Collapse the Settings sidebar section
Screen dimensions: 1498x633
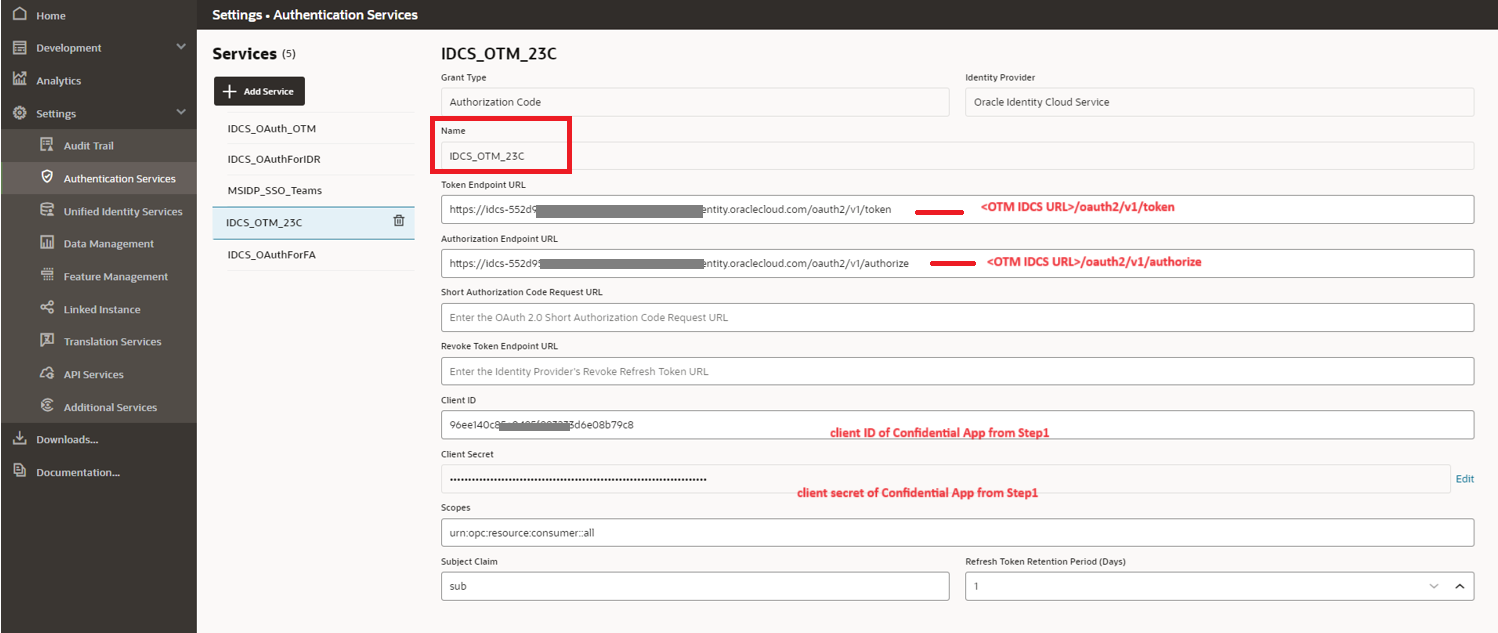pyautogui.click(x=180, y=112)
